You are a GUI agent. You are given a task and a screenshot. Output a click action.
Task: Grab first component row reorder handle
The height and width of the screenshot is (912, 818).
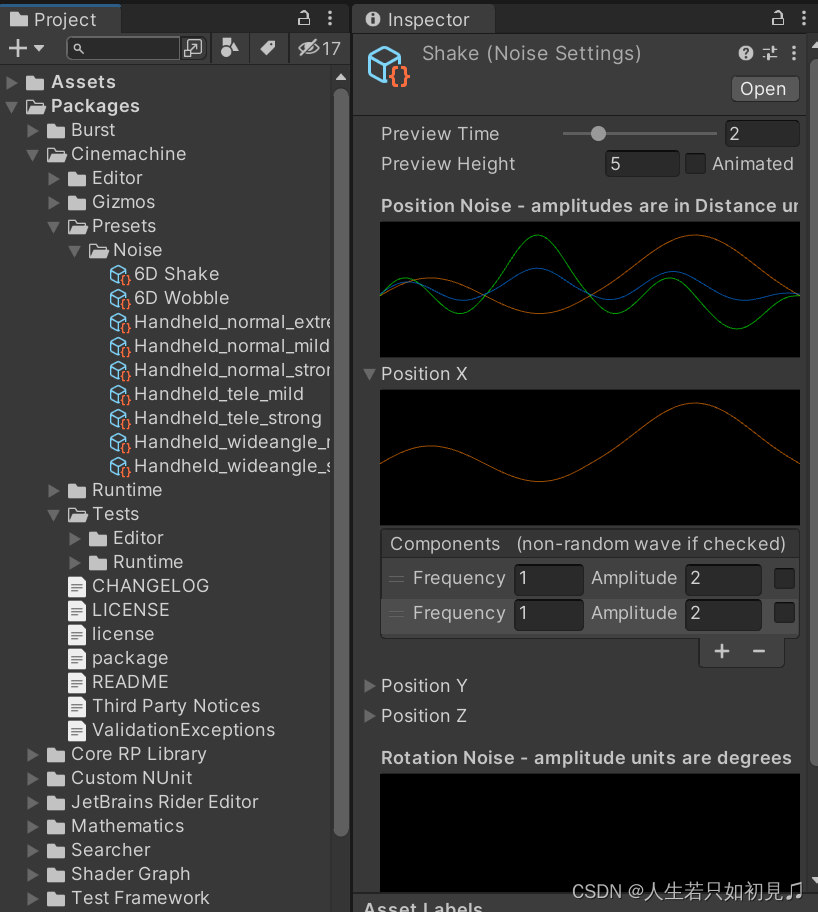pos(396,579)
